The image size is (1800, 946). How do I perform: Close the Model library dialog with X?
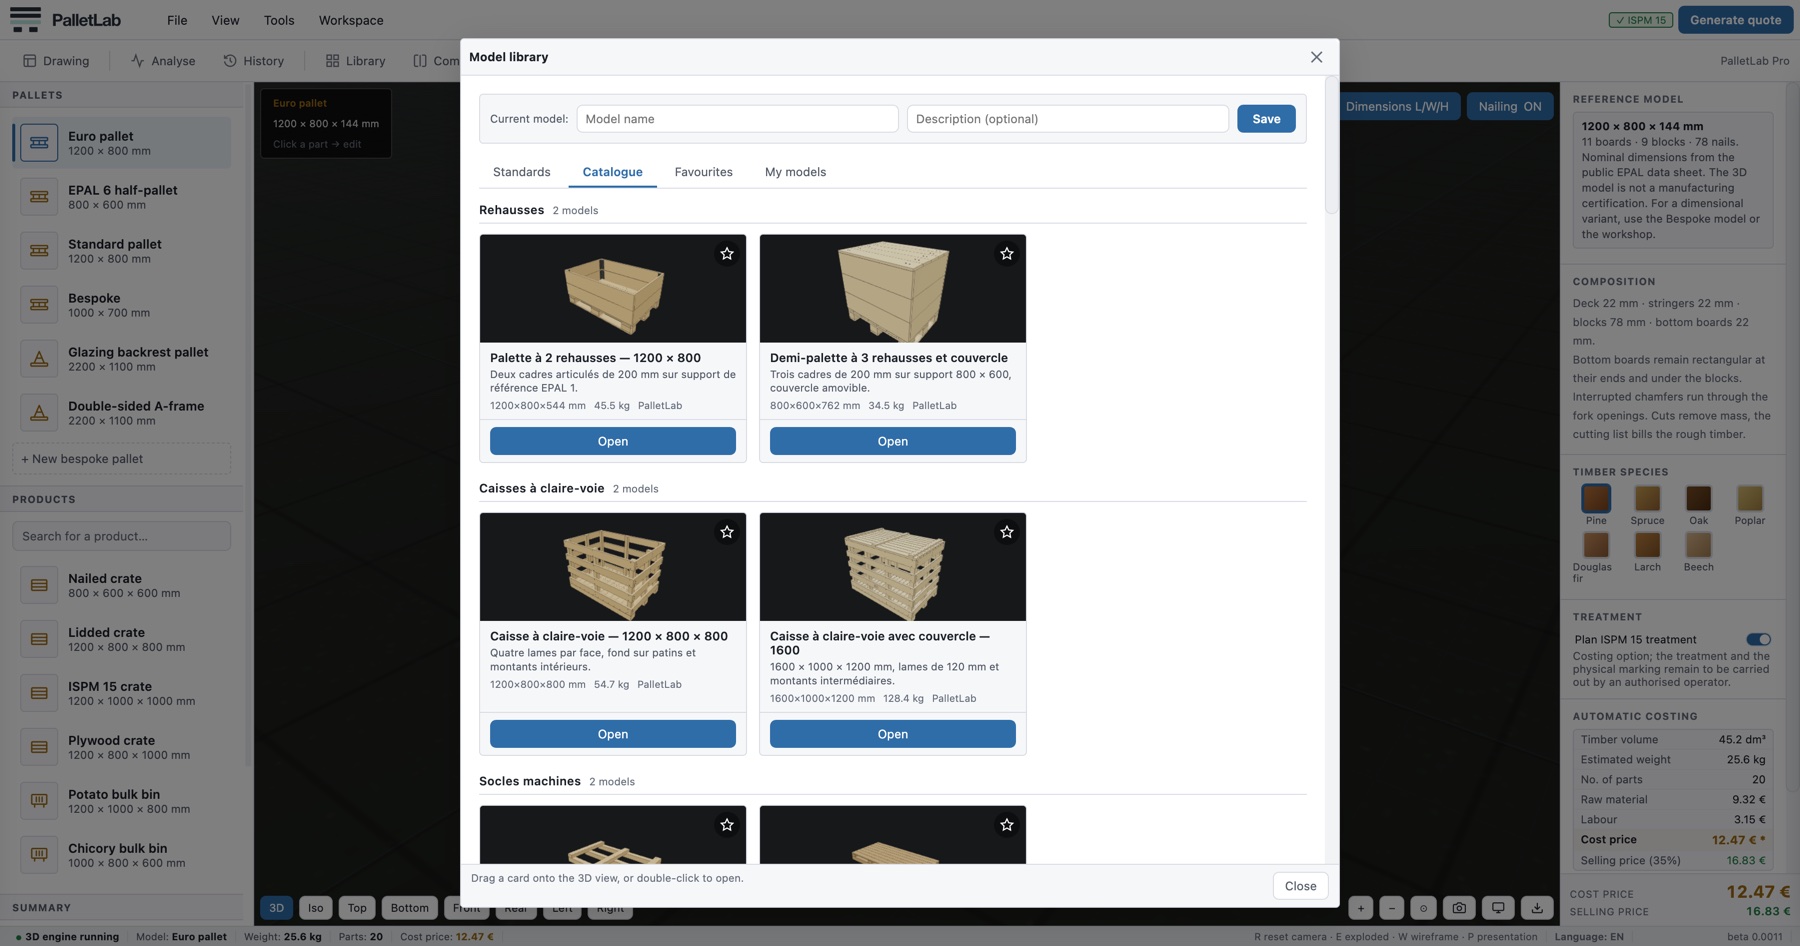(x=1316, y=57)
